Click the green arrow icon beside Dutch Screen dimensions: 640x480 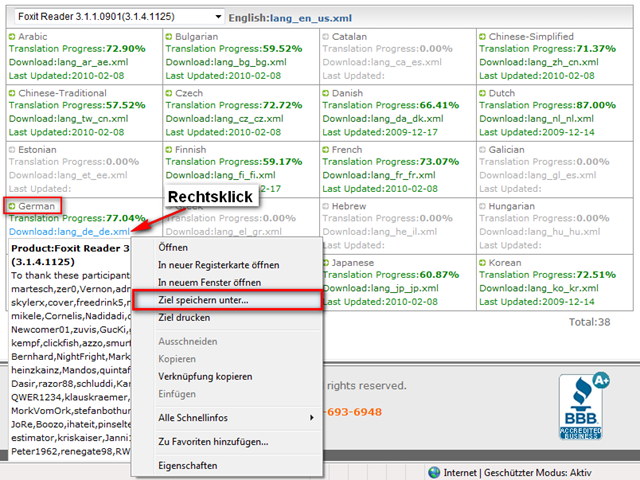click(484, 92)
